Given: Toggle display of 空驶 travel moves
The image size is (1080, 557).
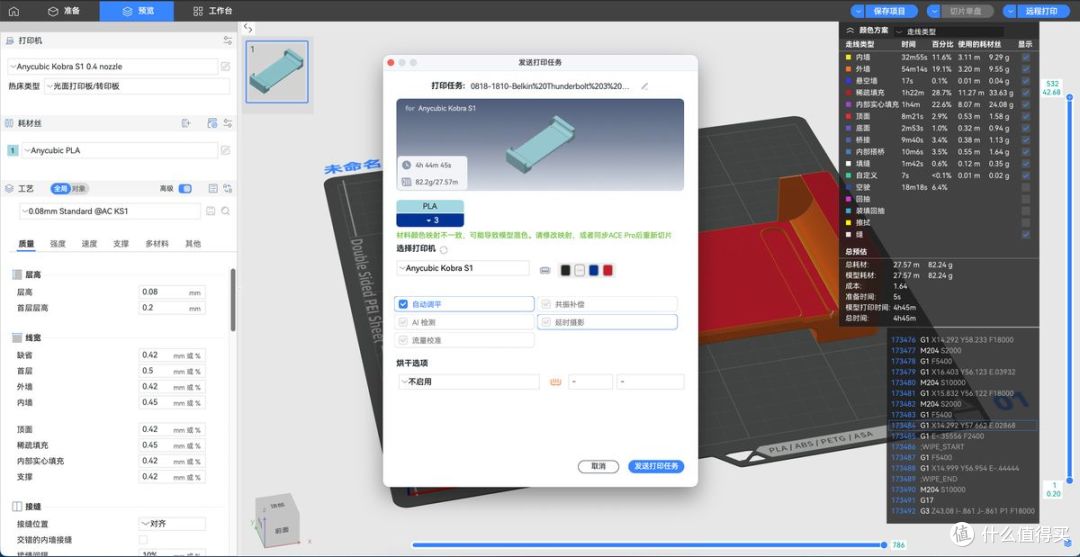Looking at the screenshot, I should (1026, 187).
